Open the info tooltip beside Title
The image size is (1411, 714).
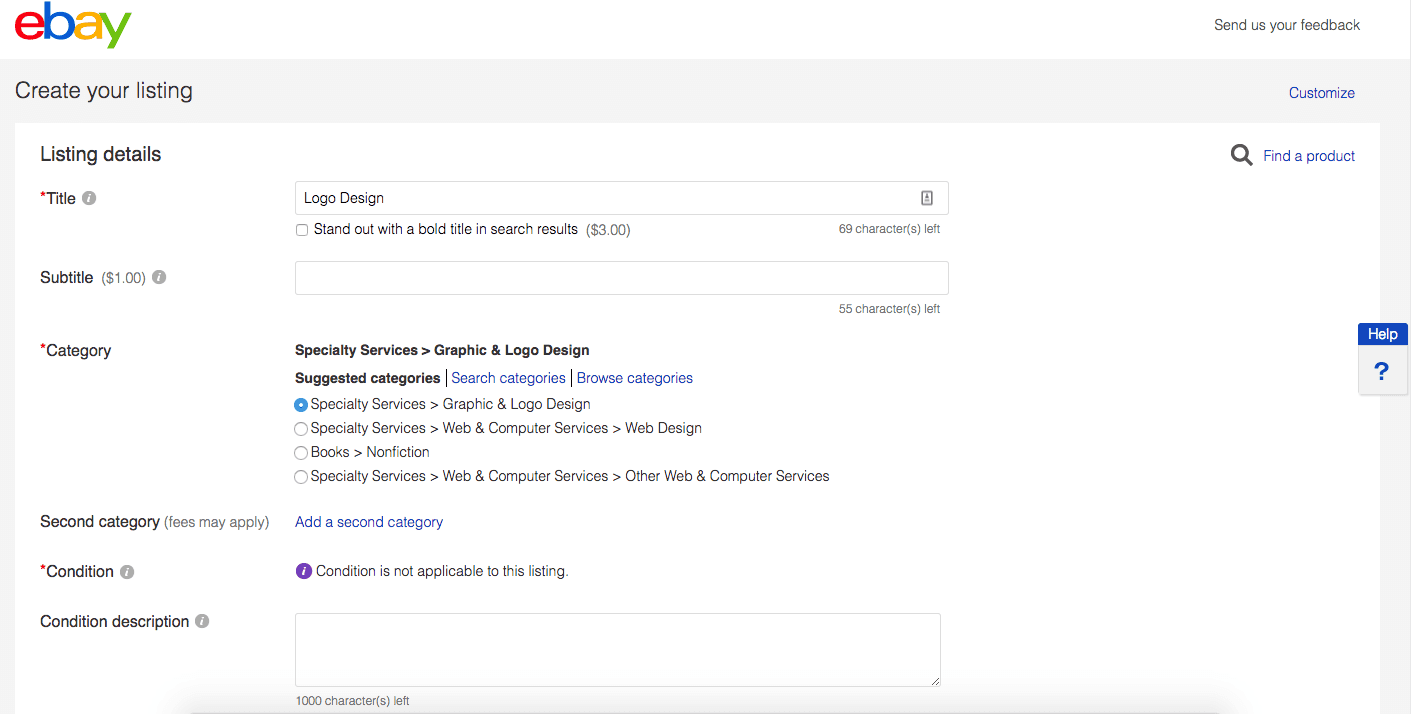(x=88, y=197)
